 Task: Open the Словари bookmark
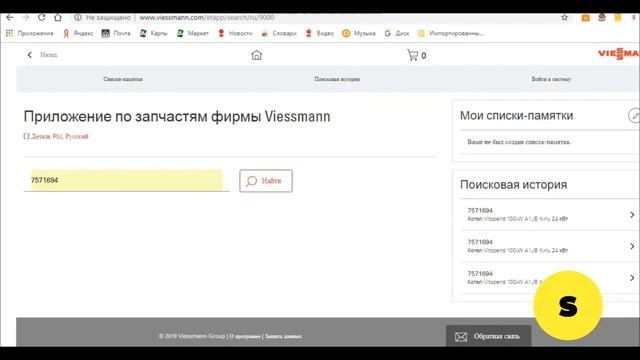(279, 33)
